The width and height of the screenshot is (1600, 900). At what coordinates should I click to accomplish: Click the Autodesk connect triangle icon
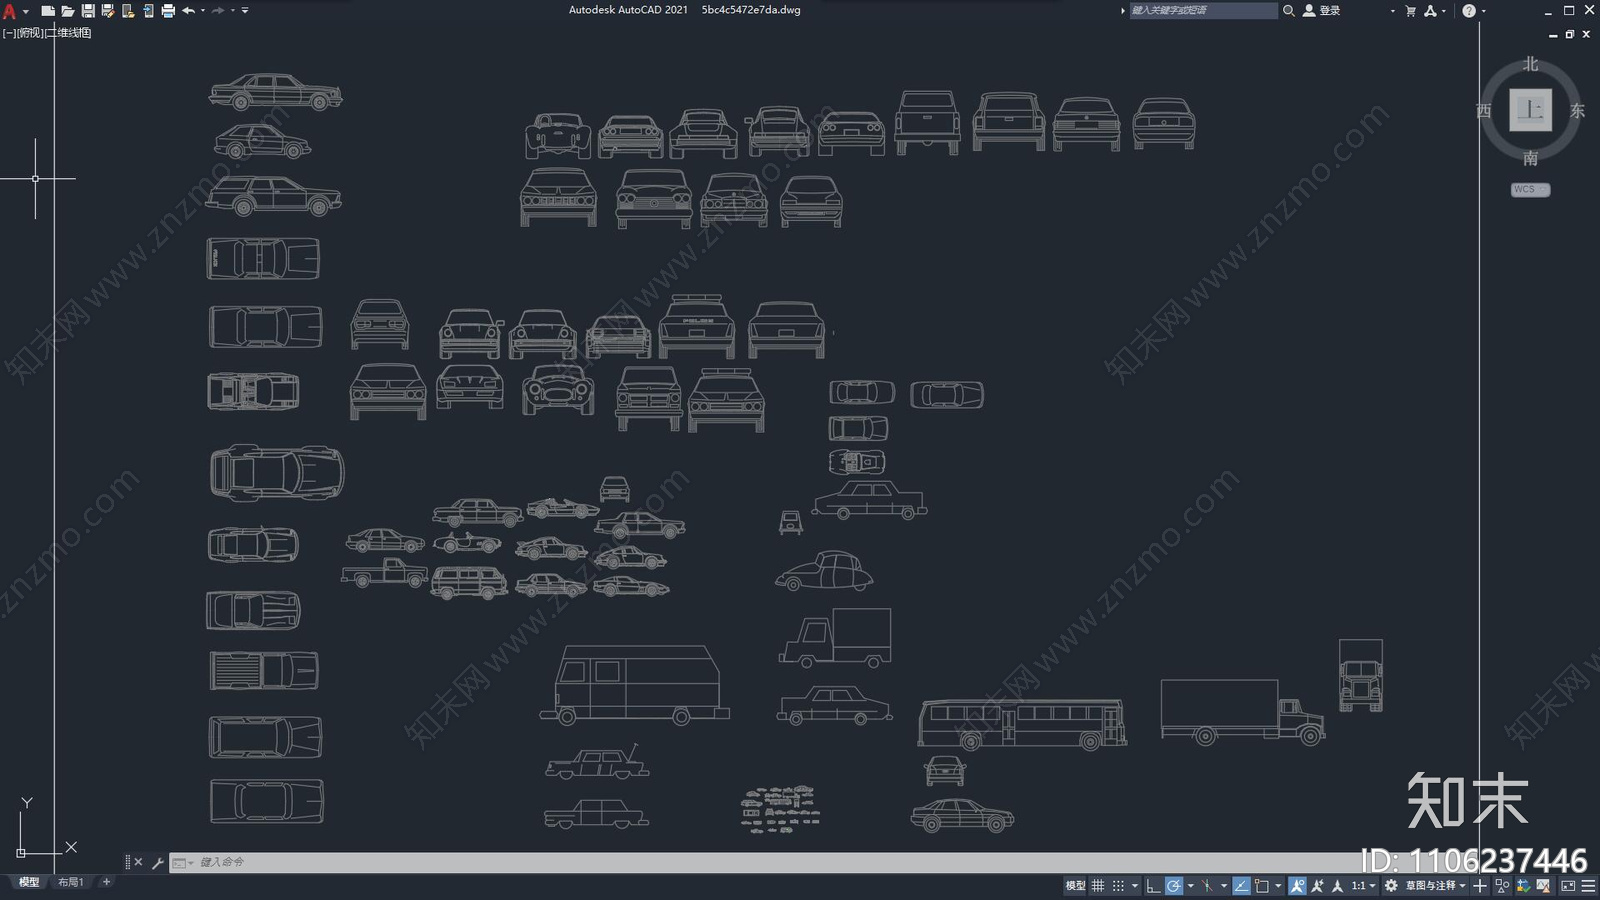click(x=1430, y=11)
